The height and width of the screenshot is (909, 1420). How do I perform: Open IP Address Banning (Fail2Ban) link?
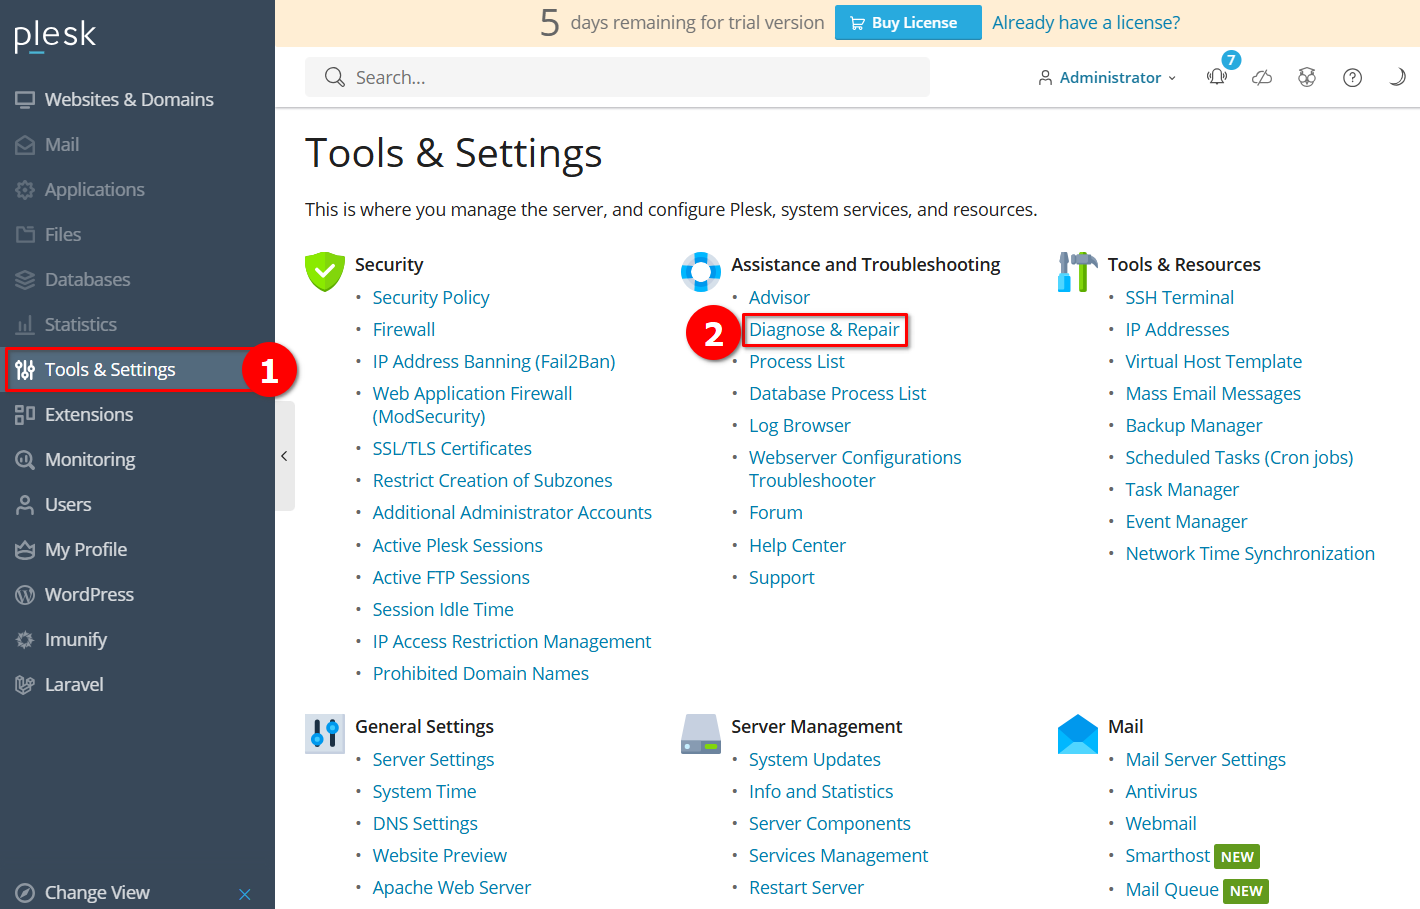click(494, 361)
